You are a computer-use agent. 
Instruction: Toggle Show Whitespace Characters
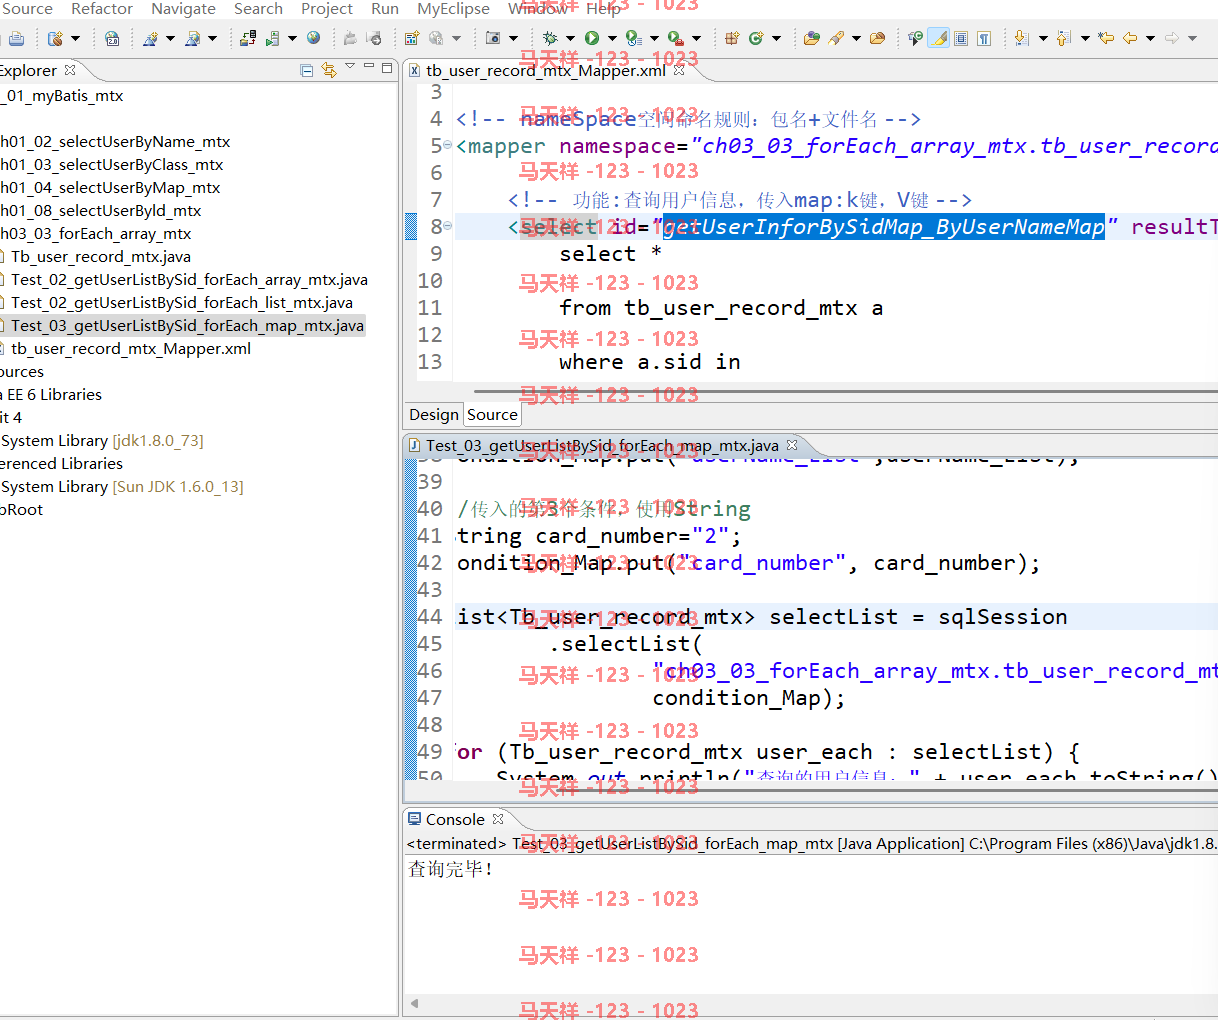click(984, 38)
